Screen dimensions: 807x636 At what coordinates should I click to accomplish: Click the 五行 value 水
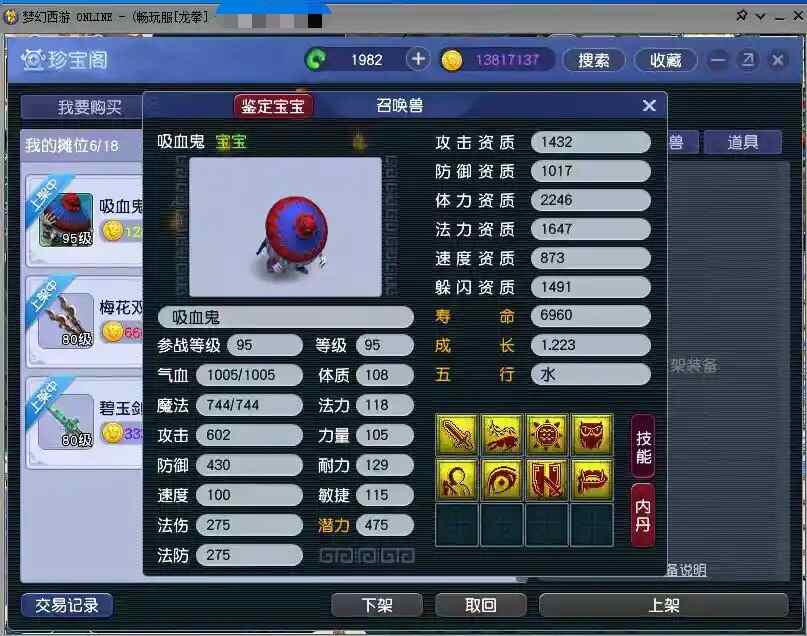tap(591, 374)
